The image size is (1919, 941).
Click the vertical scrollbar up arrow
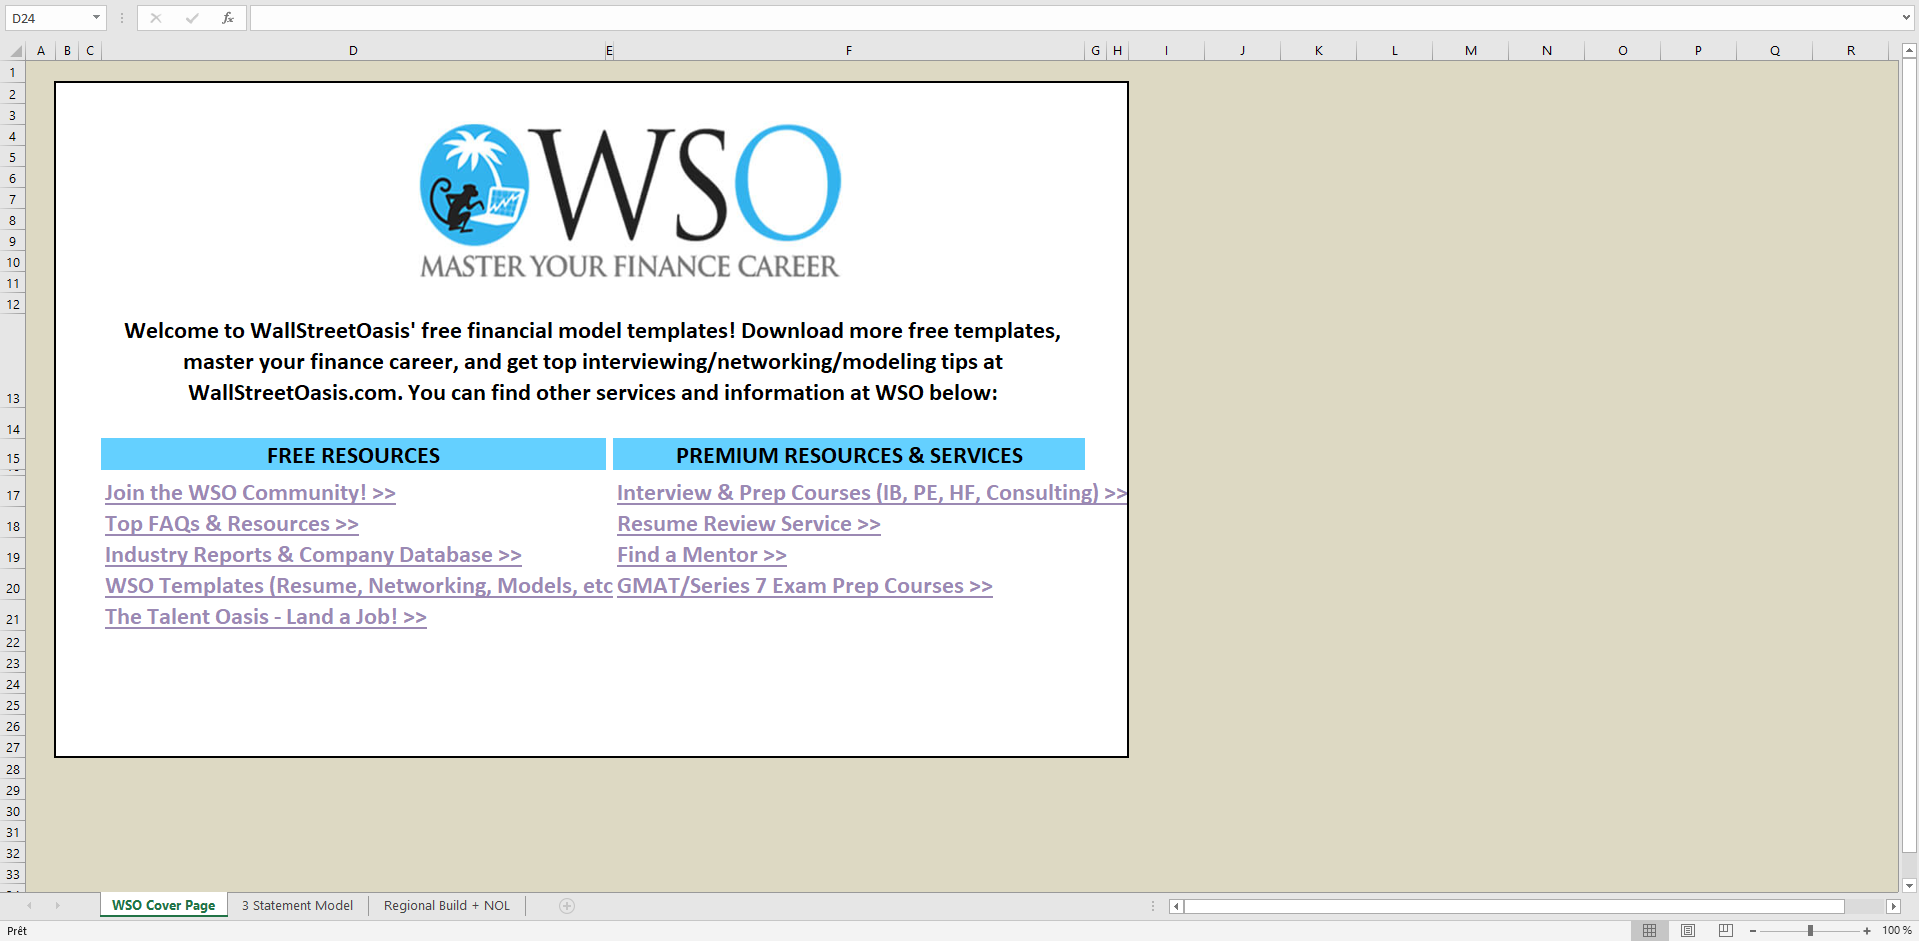pyautogui.click(x=1909, y=50)
